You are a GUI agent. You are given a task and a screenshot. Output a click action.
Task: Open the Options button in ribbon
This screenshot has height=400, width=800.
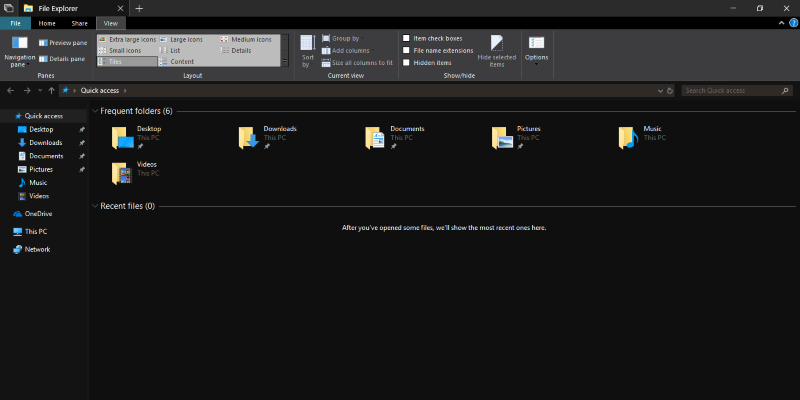[536, 48]
